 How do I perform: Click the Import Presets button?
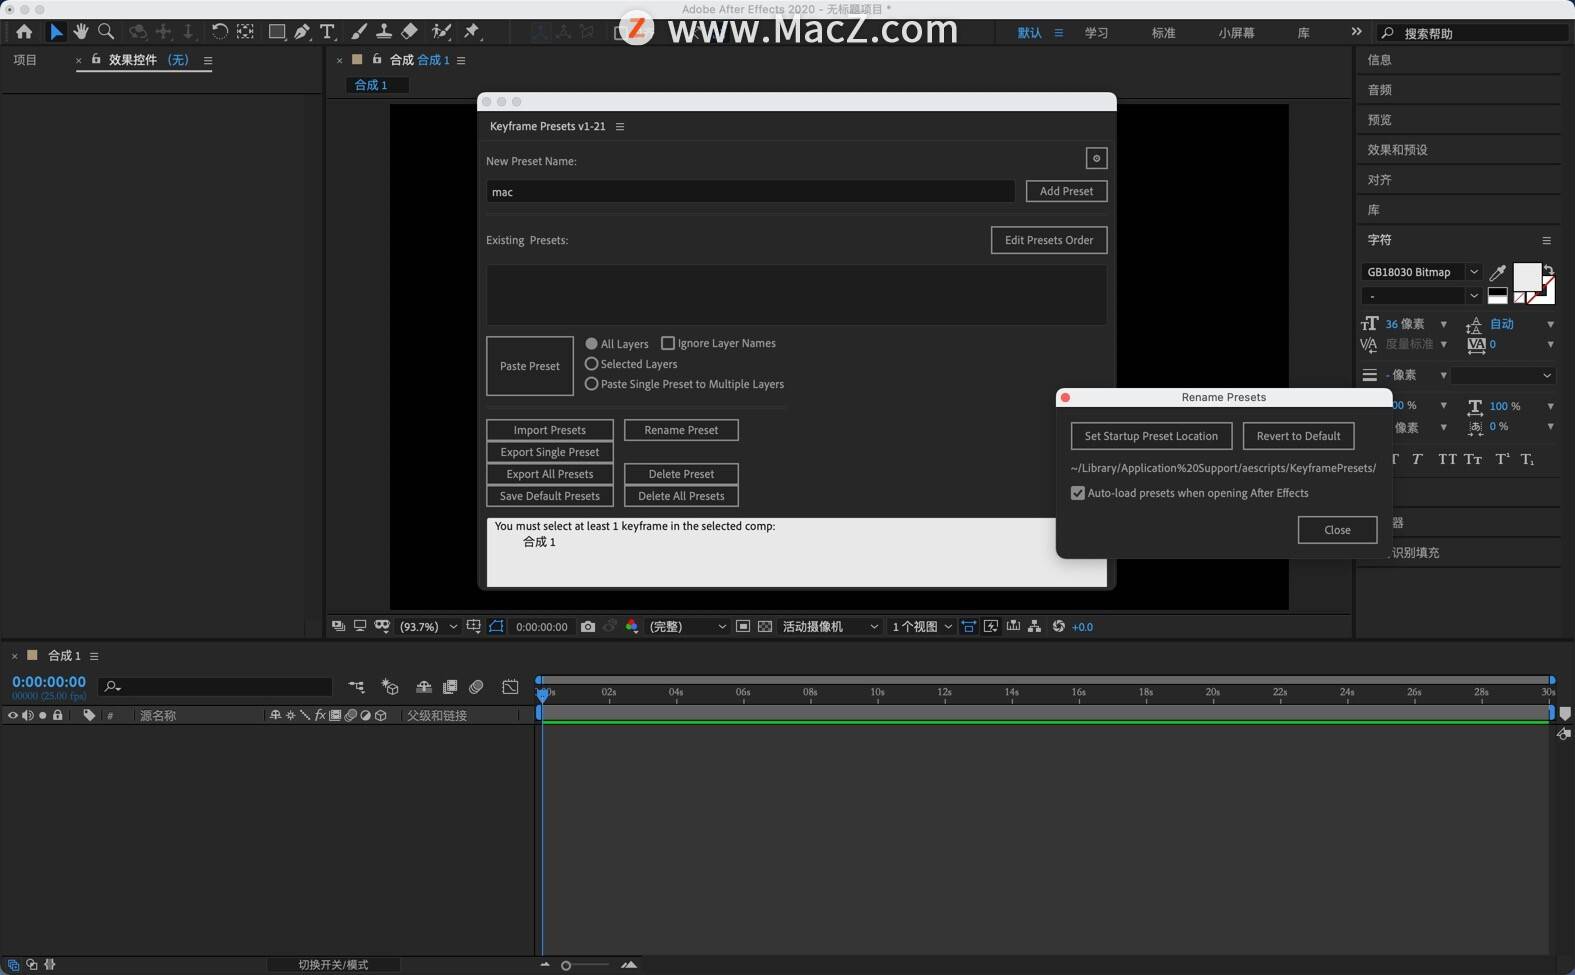[x=550, y=430]
